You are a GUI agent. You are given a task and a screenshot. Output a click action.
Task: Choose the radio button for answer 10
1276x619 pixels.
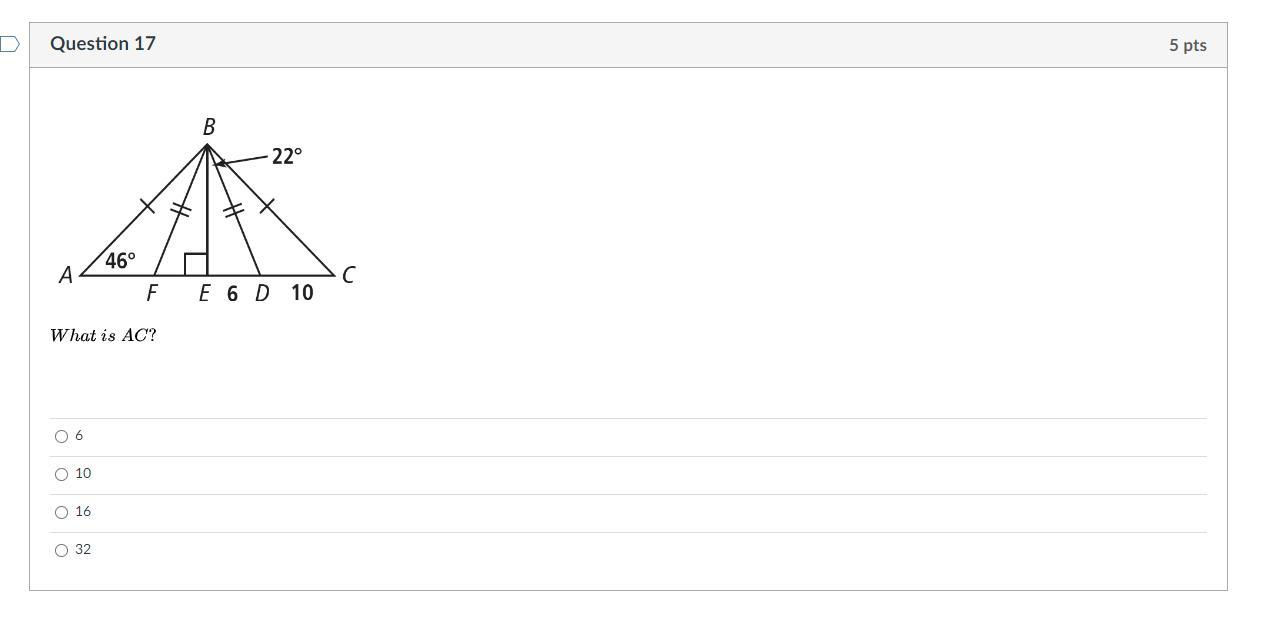[62, 474]
